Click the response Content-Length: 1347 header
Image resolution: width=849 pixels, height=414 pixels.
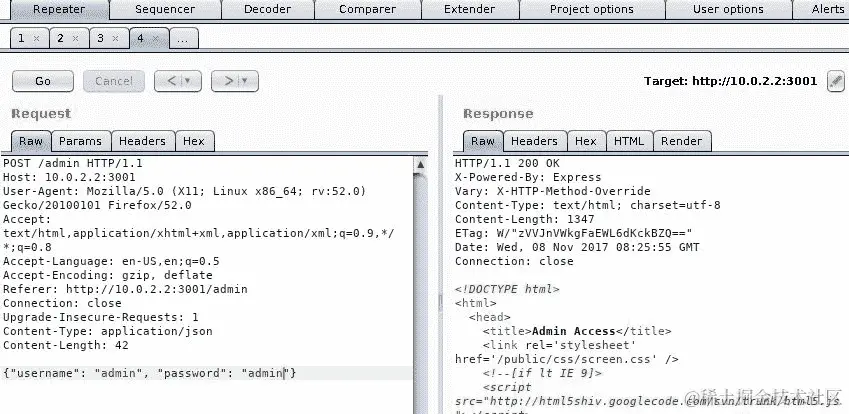[525, 219]
